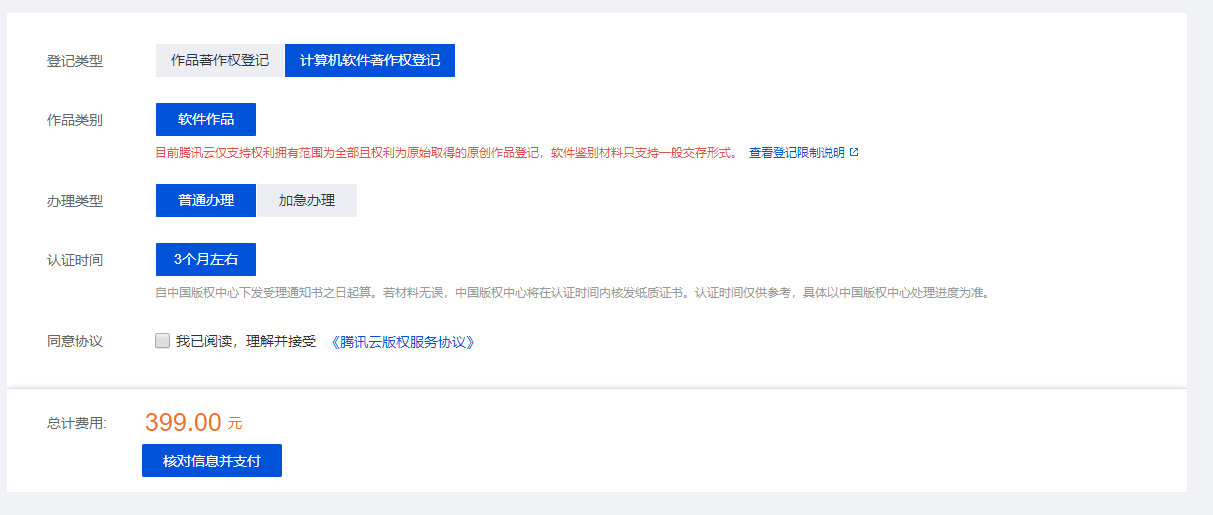Choose 3个月左右 certification time
The image size is (1213, 515).
[x=206, y=260]
